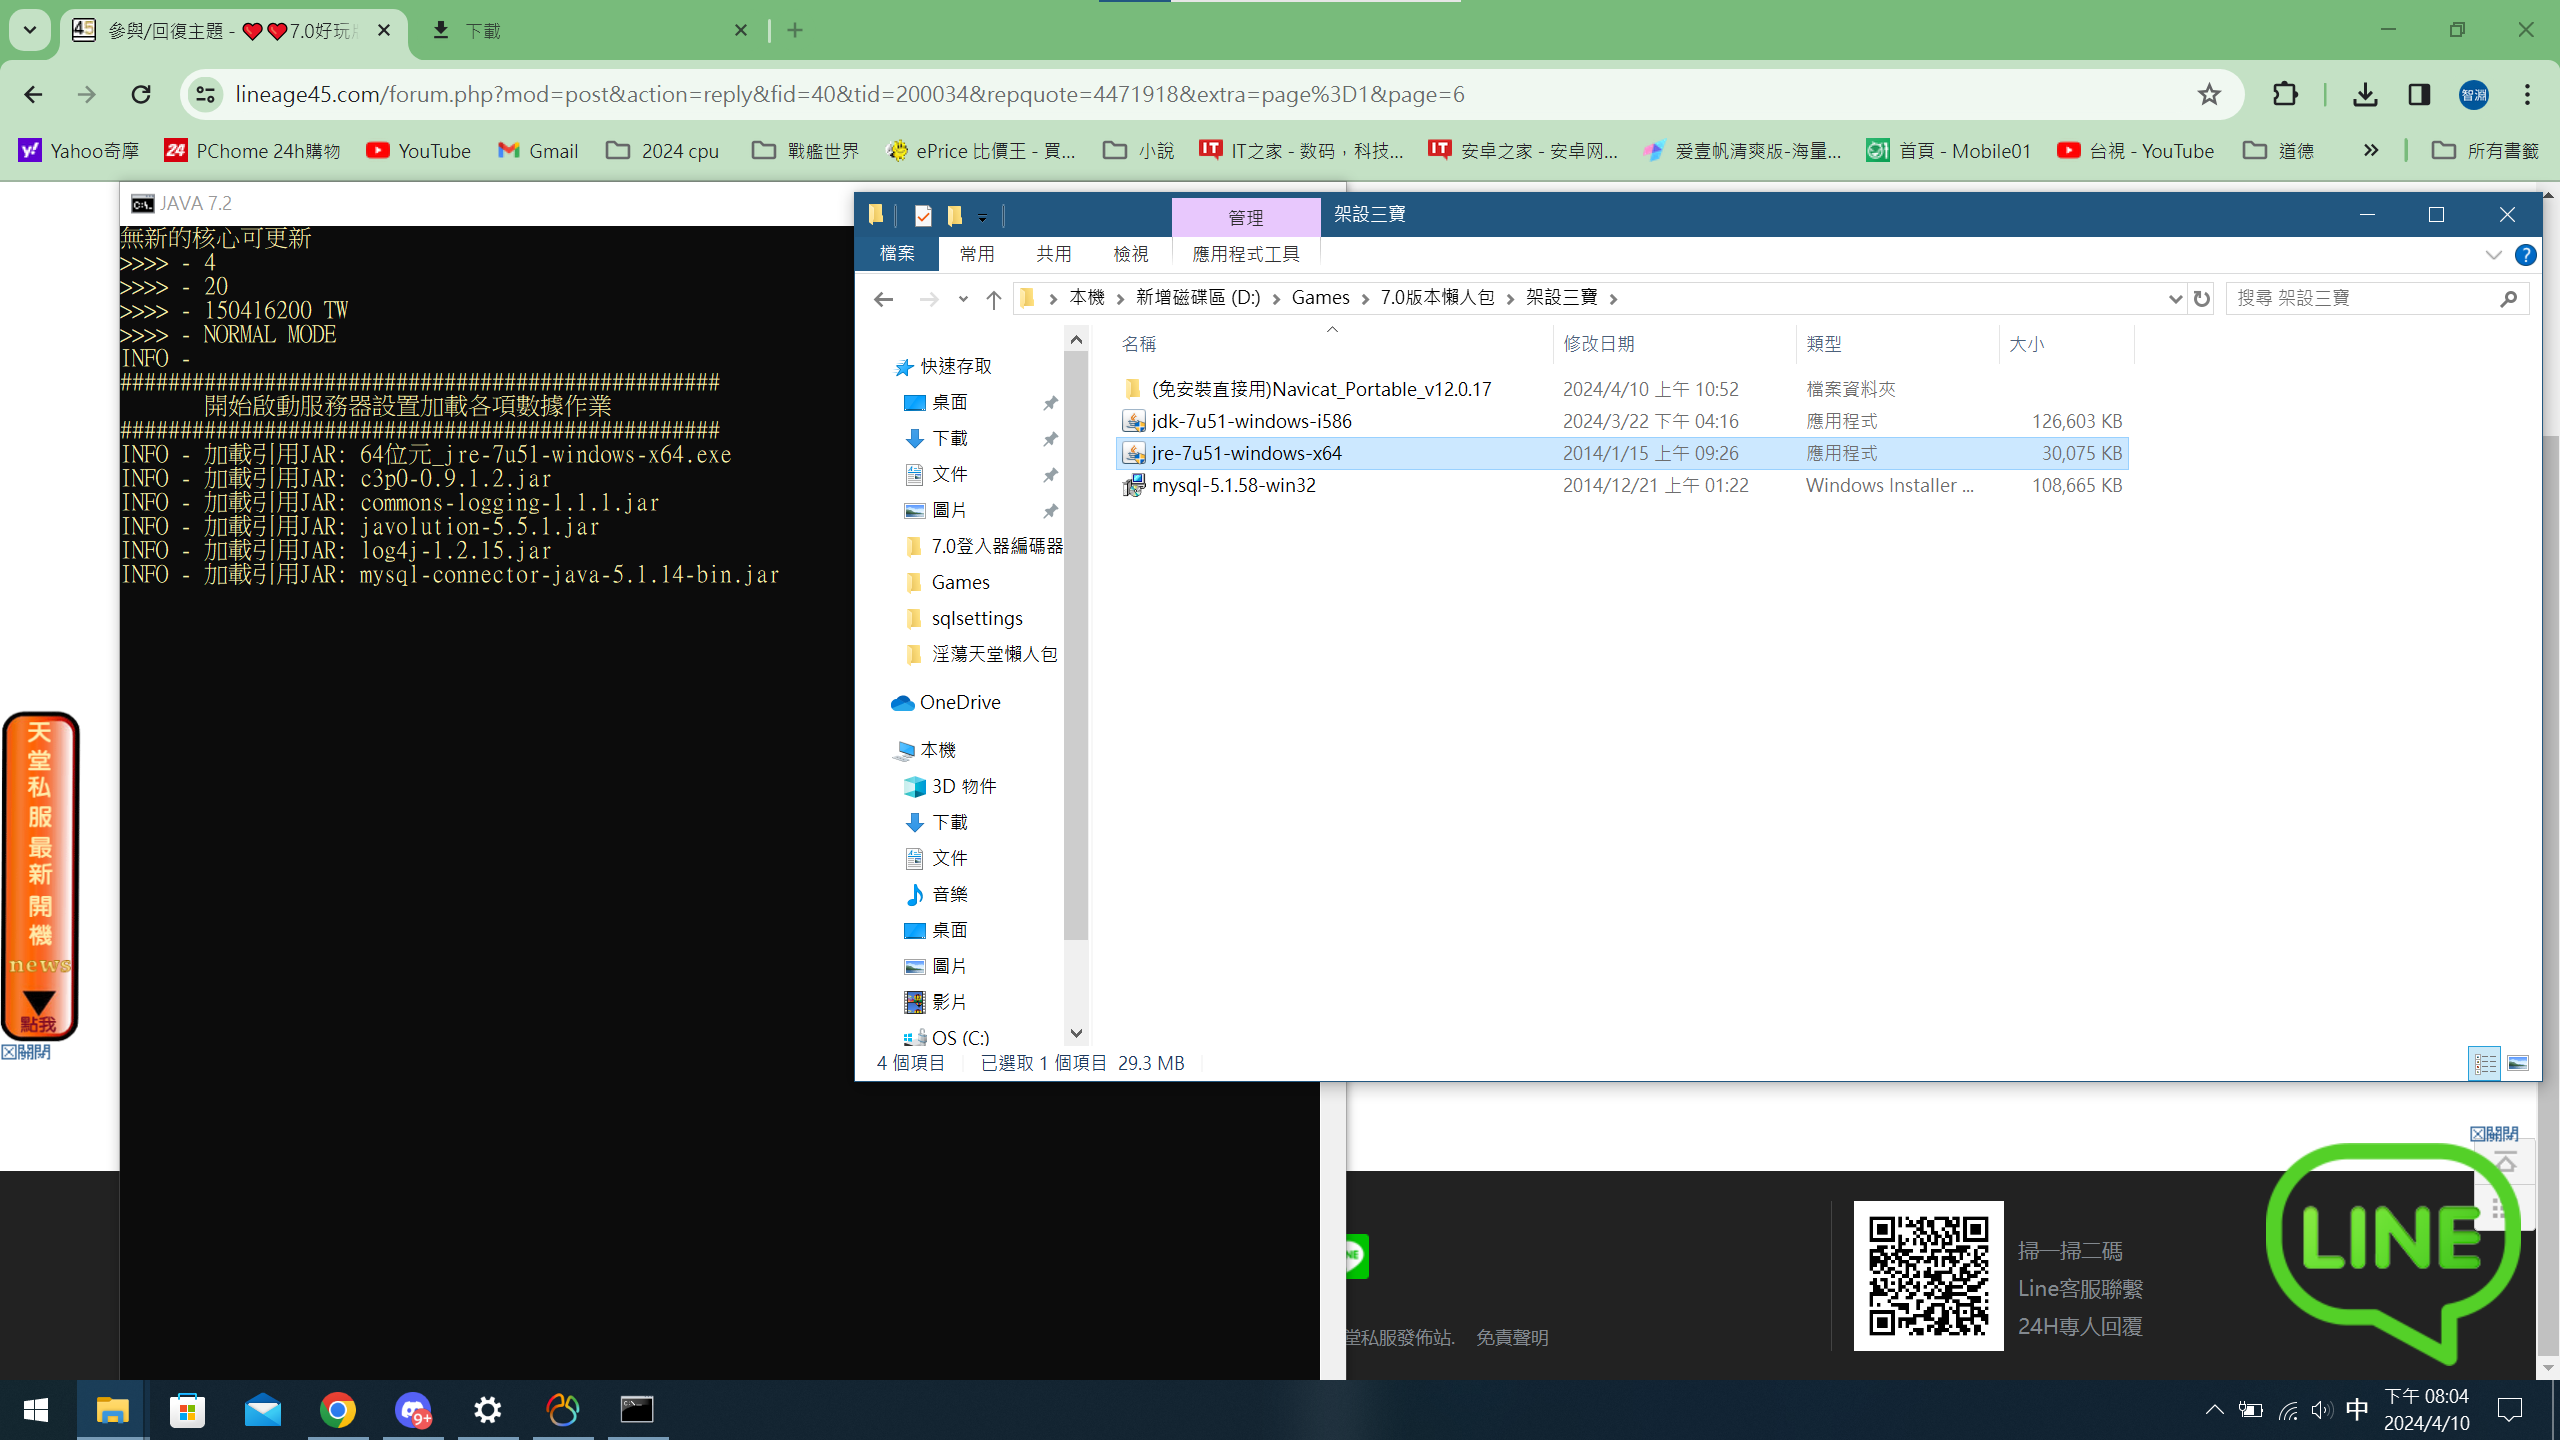Image resolution: width=2560 pixels, height=1440 pixels.
Task: Expand address bar history dropdown
Action: [x=2174, y=298]
